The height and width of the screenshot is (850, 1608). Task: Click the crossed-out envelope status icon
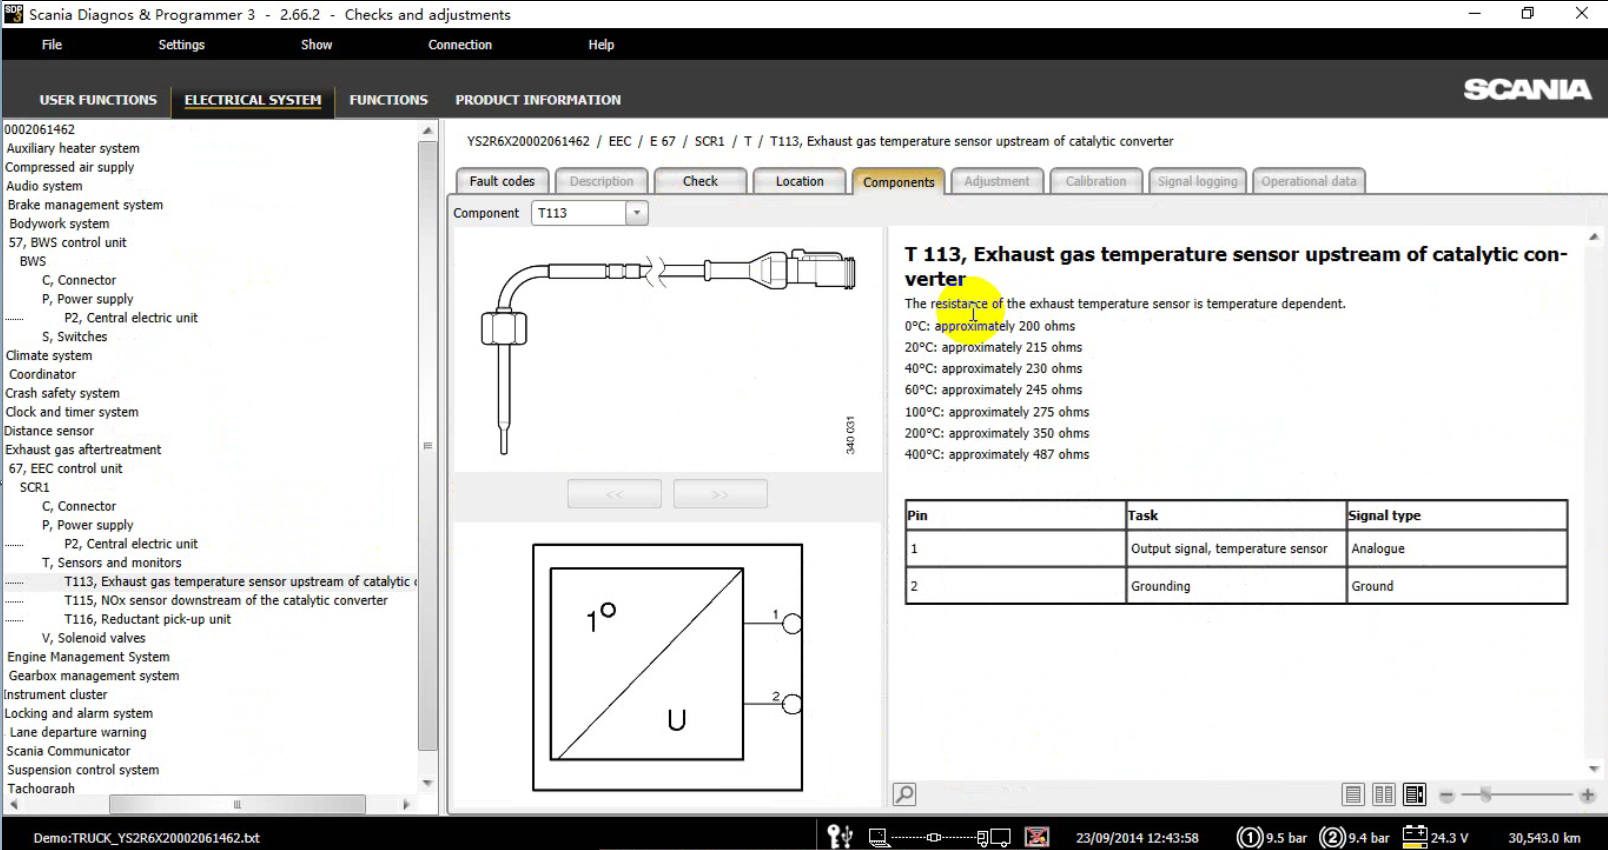[1037, 837]
